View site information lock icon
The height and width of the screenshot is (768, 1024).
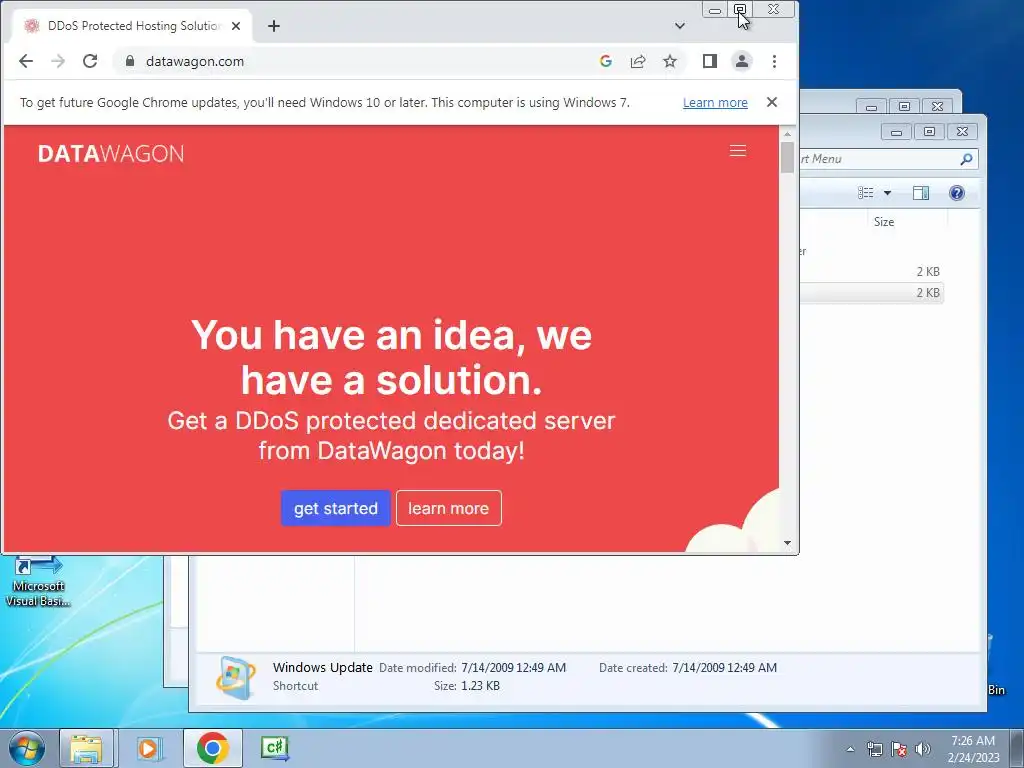pyautogui.click(x=130, y=61)
